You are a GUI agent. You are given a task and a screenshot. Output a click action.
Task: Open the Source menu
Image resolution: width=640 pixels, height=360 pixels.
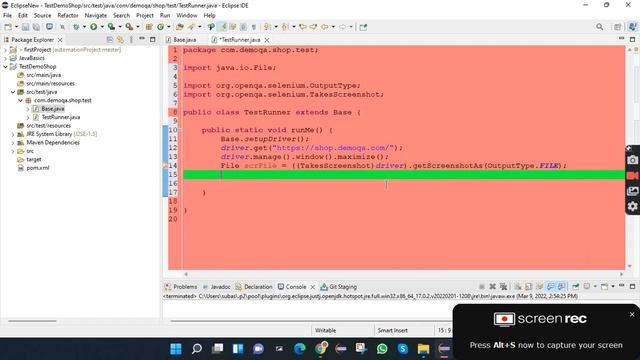point(42,16)
